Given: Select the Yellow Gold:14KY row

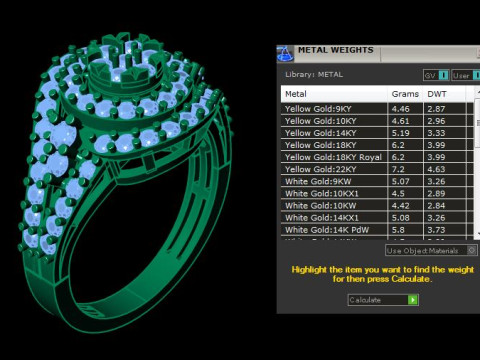Looking at the screenshot, I should click(x=377, y=133).
